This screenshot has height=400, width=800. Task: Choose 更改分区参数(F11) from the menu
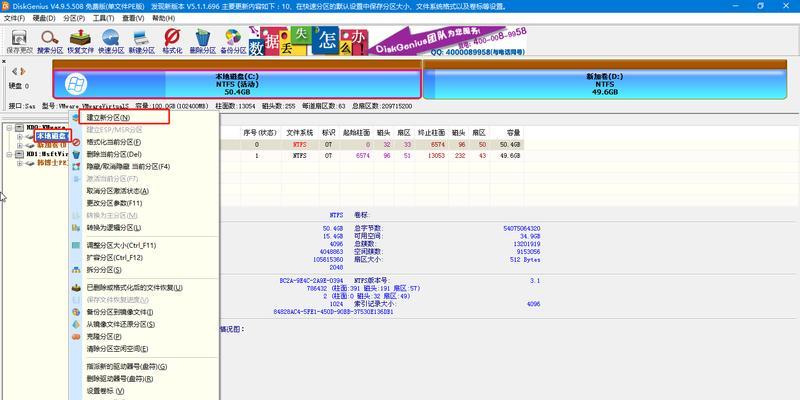[114, 203]
